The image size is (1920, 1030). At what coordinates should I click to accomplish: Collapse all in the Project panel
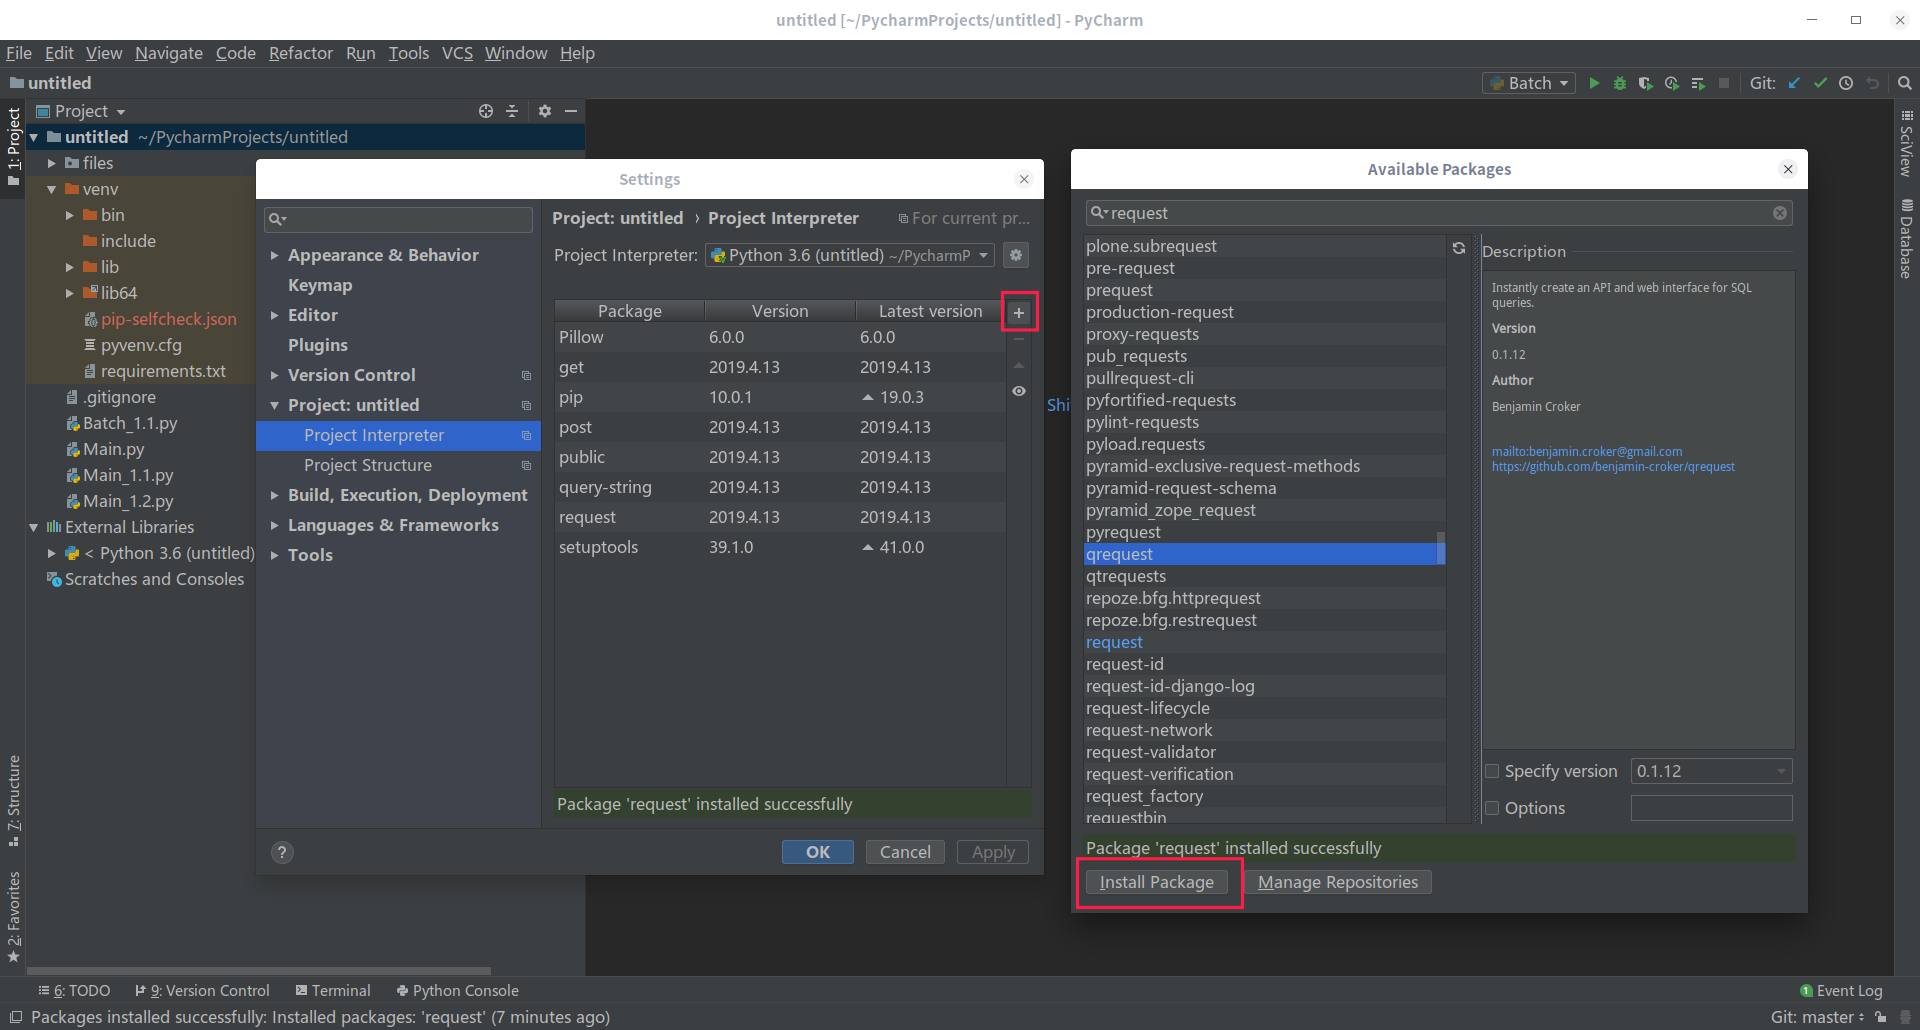point(512,111)
